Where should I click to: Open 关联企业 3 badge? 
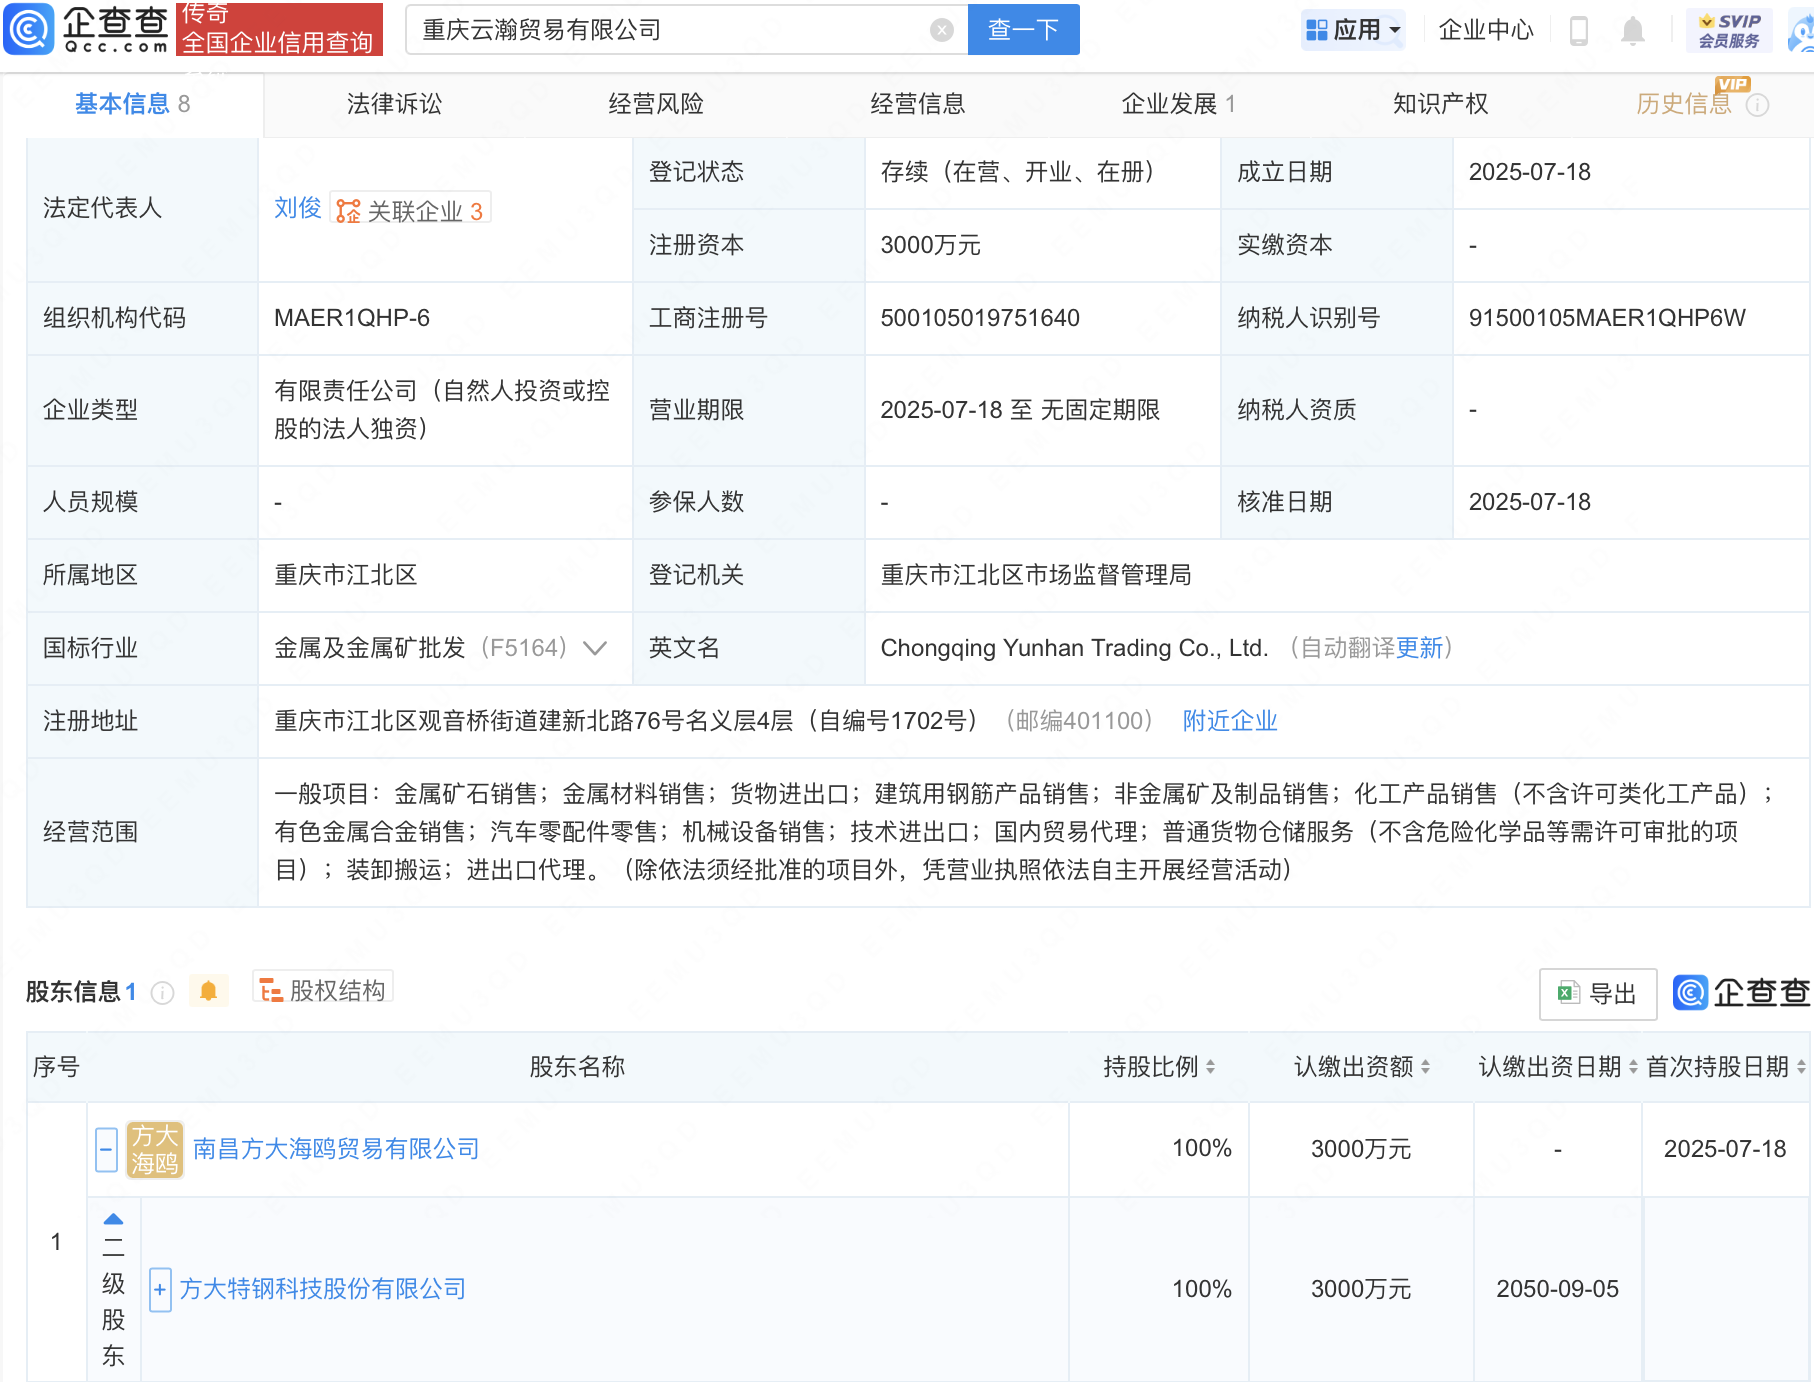point(410,210)
